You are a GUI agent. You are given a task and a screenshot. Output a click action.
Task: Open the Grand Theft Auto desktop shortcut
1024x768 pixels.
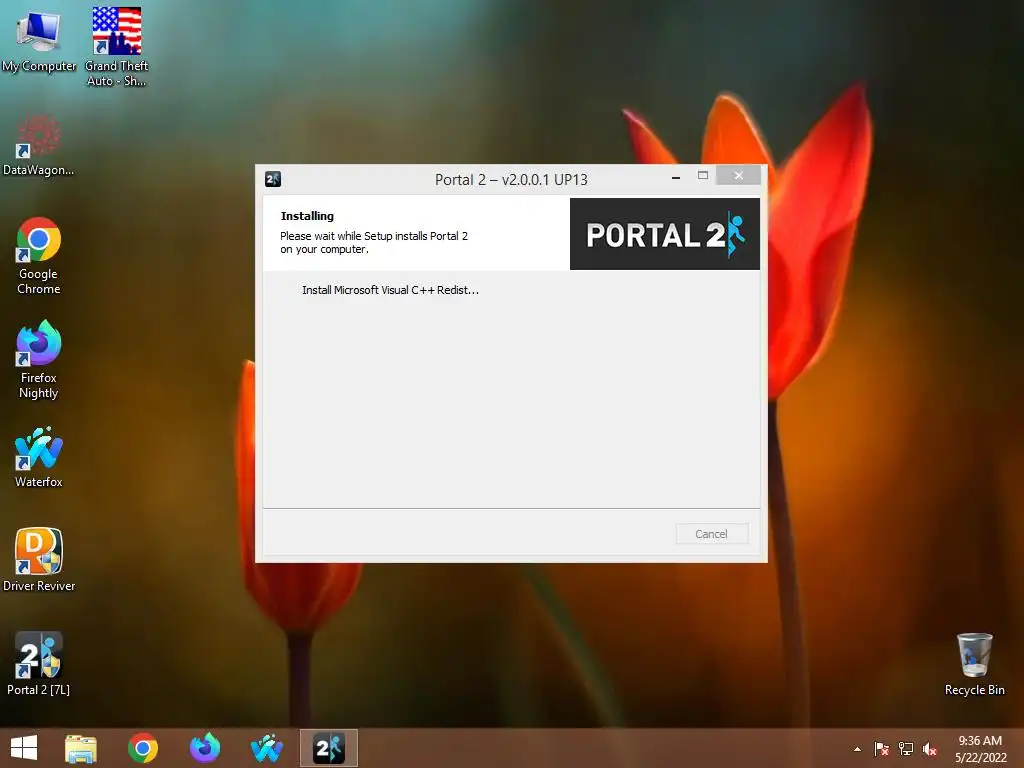point(116,47)
